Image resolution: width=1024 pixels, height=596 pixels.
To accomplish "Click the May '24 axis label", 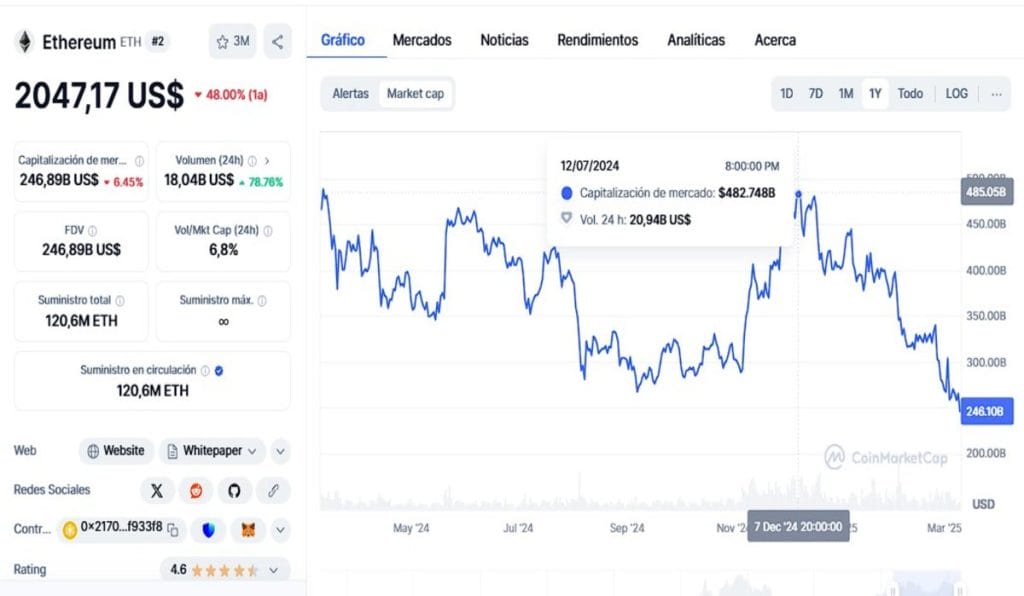I will click(x=411, y=528).
